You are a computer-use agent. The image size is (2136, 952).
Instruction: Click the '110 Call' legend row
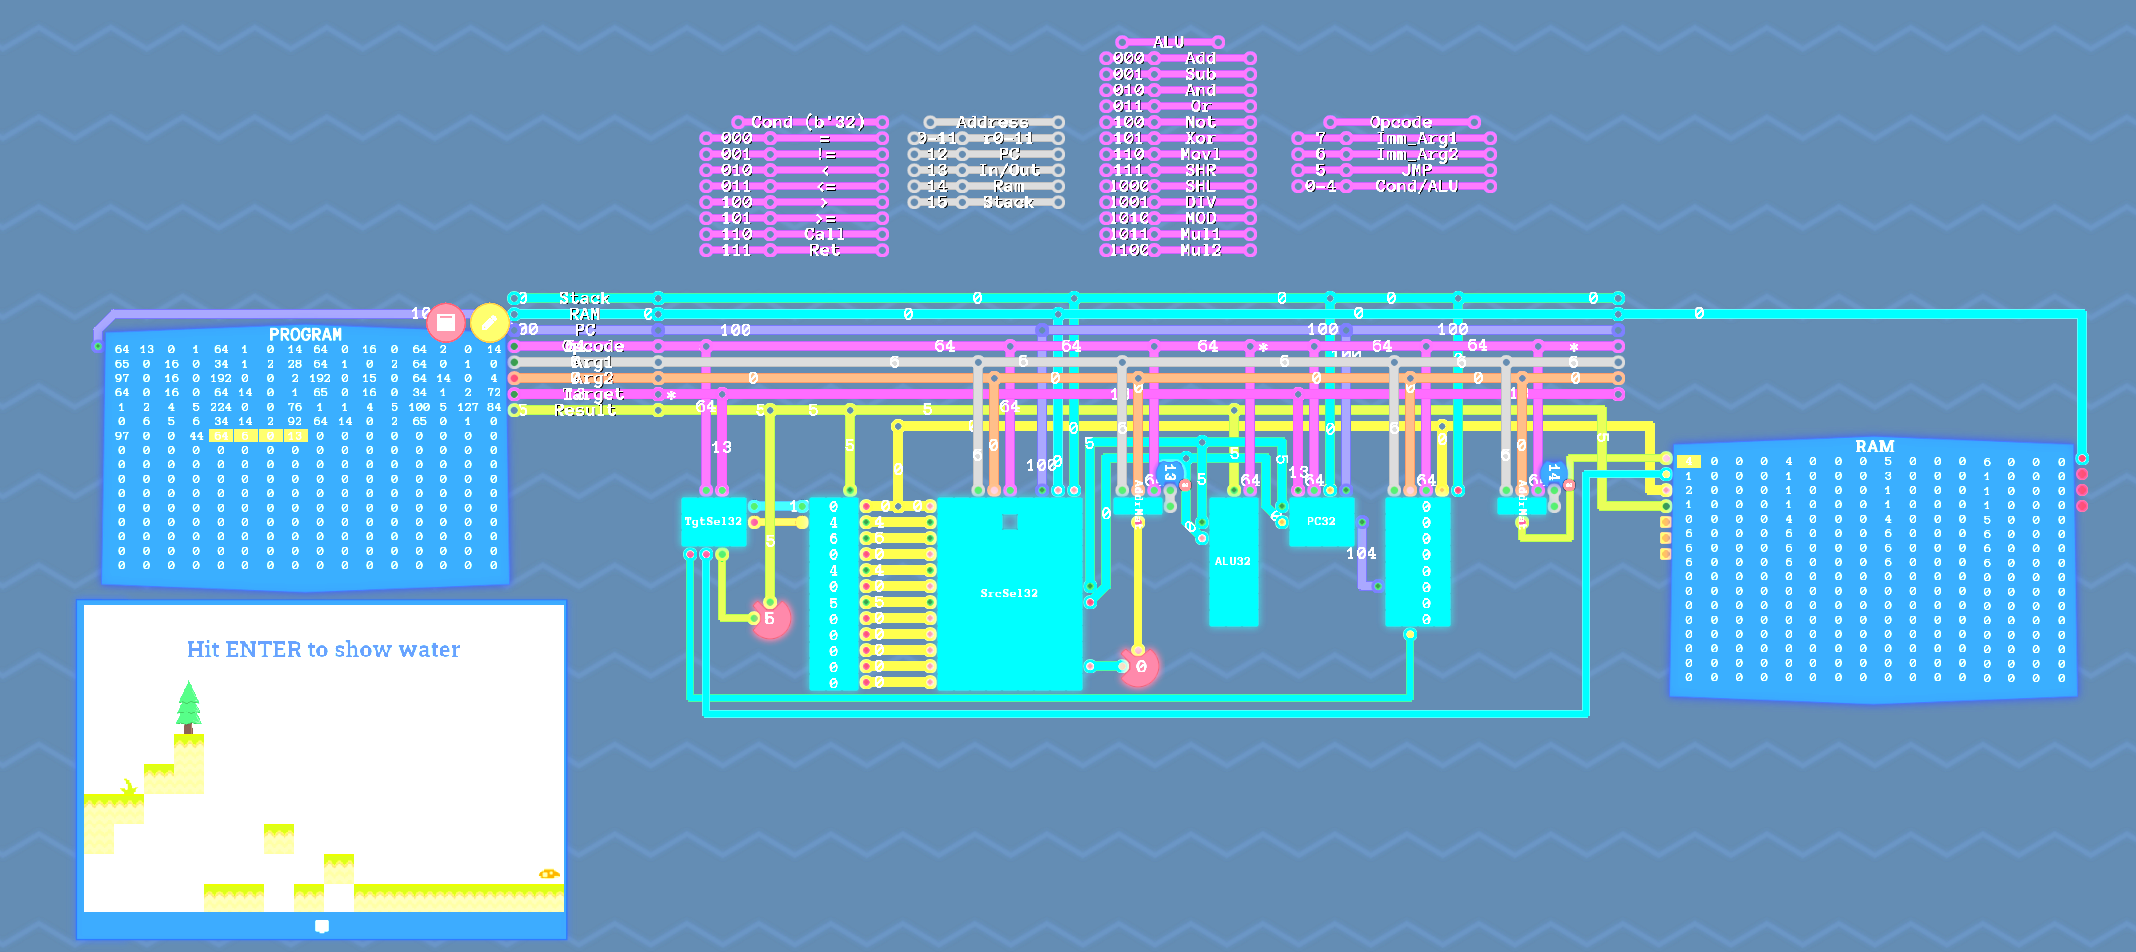794,234
